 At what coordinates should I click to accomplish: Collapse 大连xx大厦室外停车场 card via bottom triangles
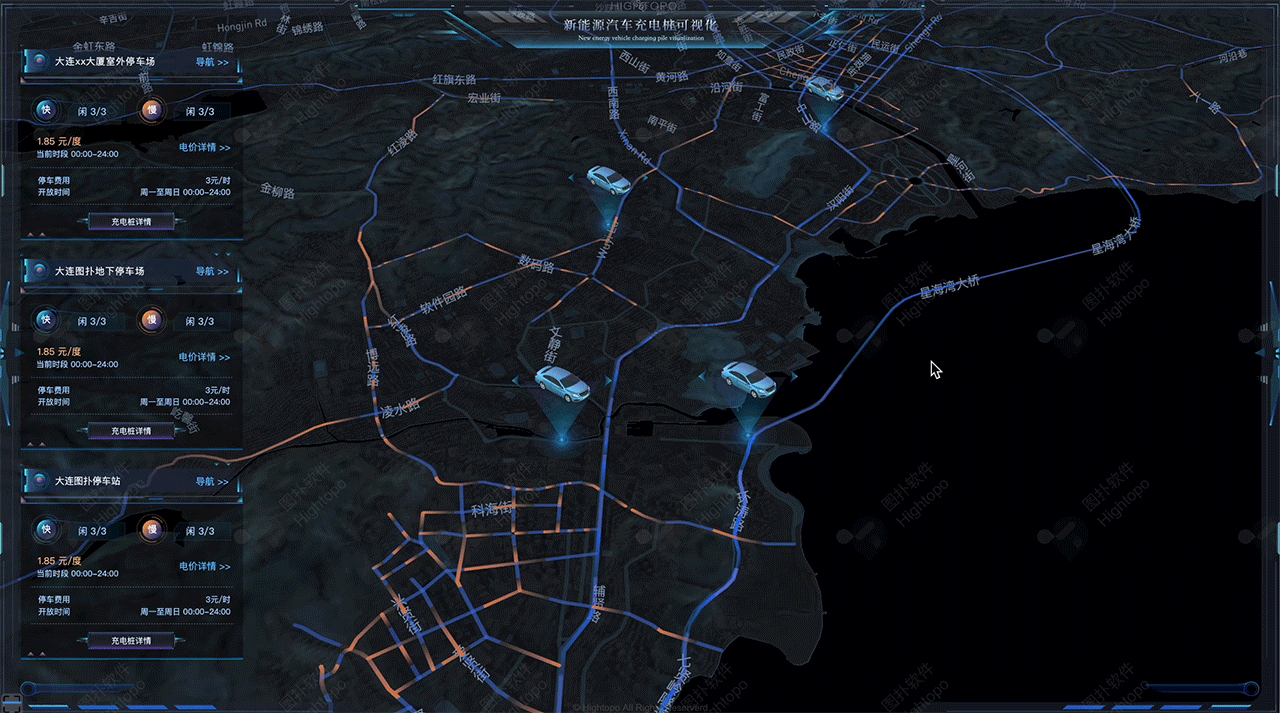(x=35, y=234)
